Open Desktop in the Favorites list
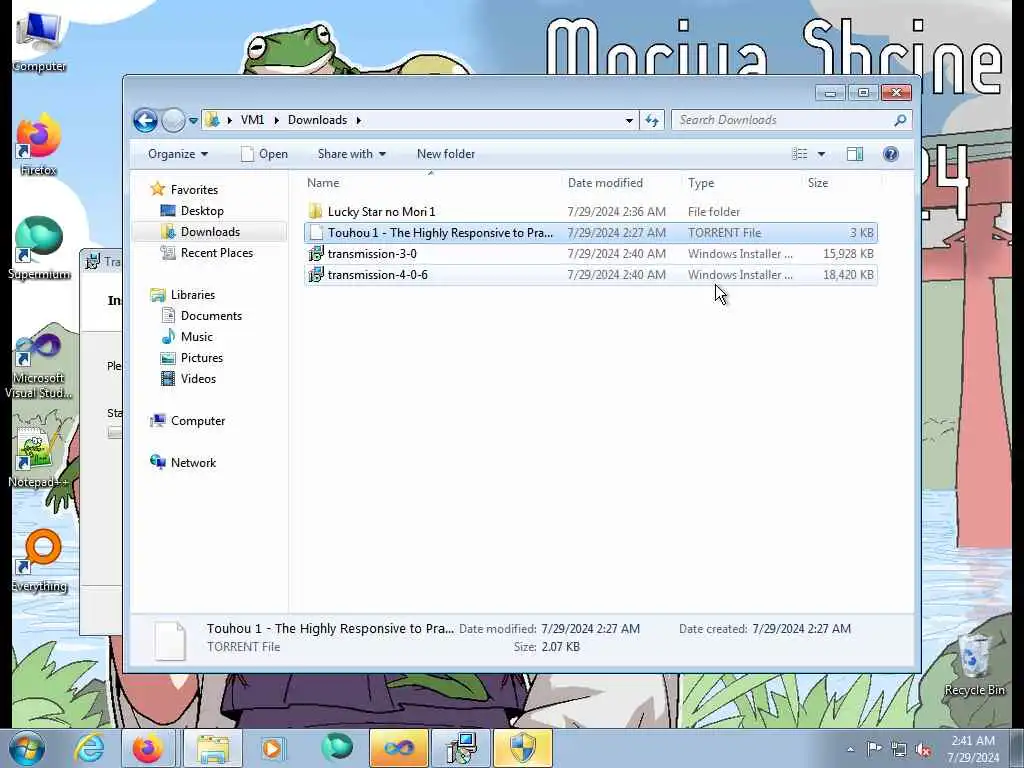The height and width of the screenshot is (768, 1024). coord(202,211)
